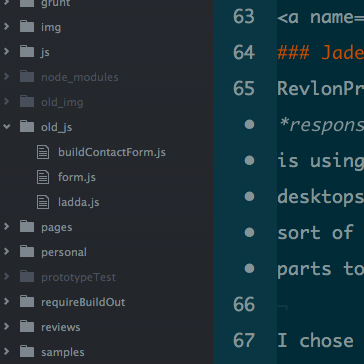Place cursor in '*respons' italic text

click(x=321, y=125)
